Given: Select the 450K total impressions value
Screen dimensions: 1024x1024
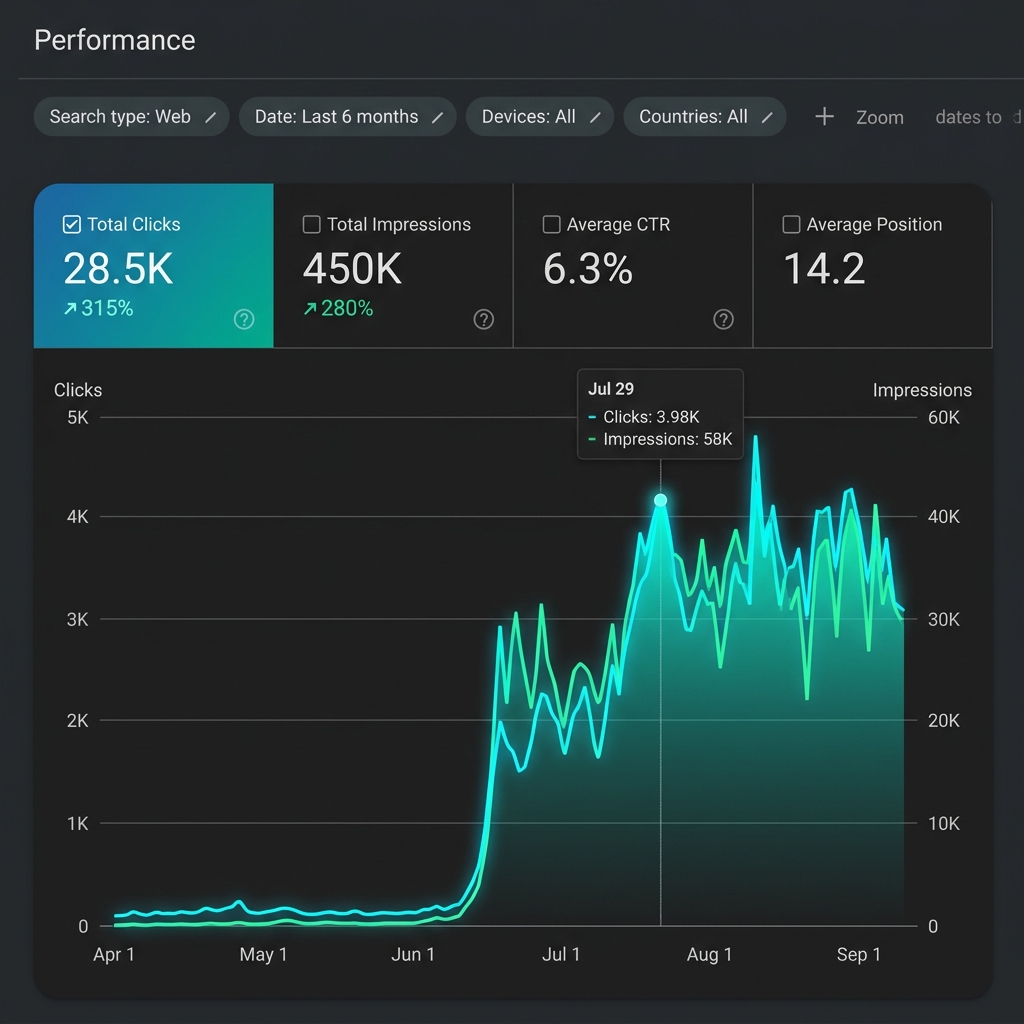Looking at the screenshot, I should pos(352,268).
